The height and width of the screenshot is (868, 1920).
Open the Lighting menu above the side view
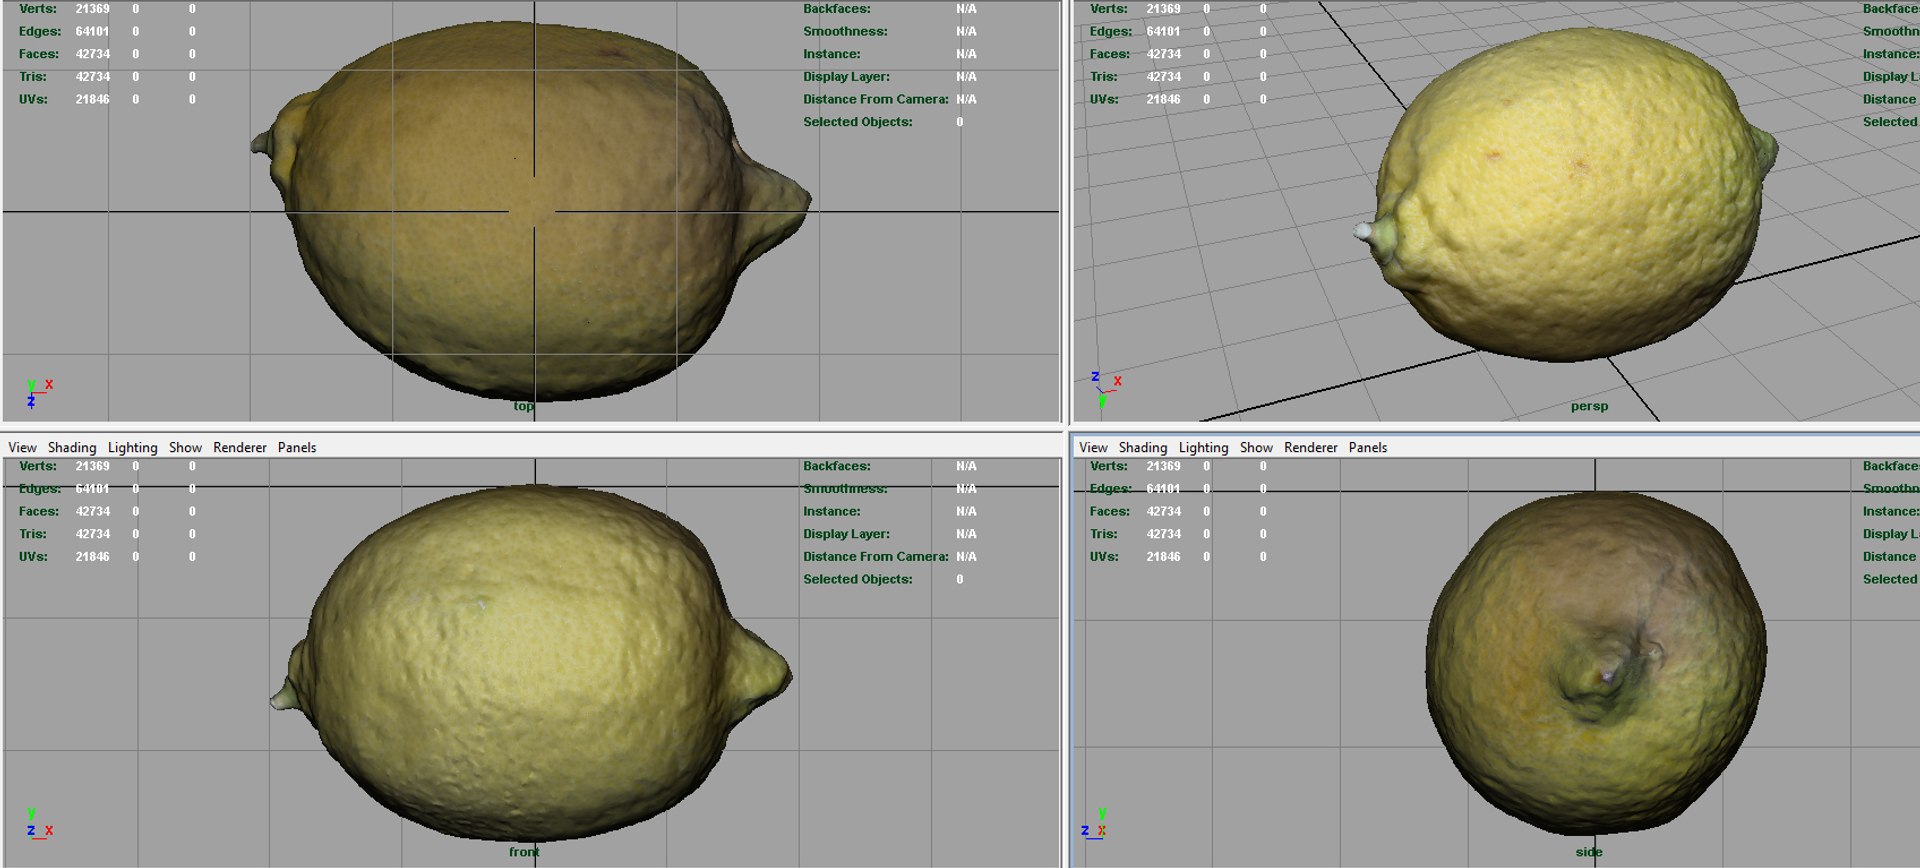point(1203,447)
